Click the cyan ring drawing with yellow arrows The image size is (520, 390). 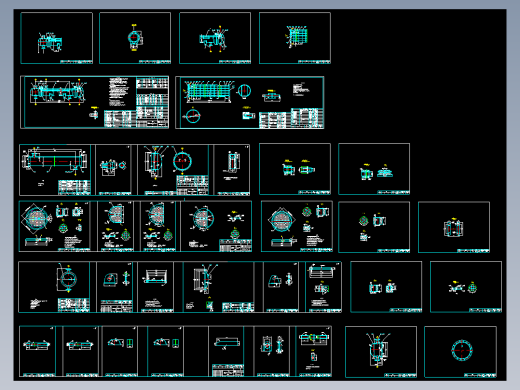pyautogui.click(x=54, y=287)
